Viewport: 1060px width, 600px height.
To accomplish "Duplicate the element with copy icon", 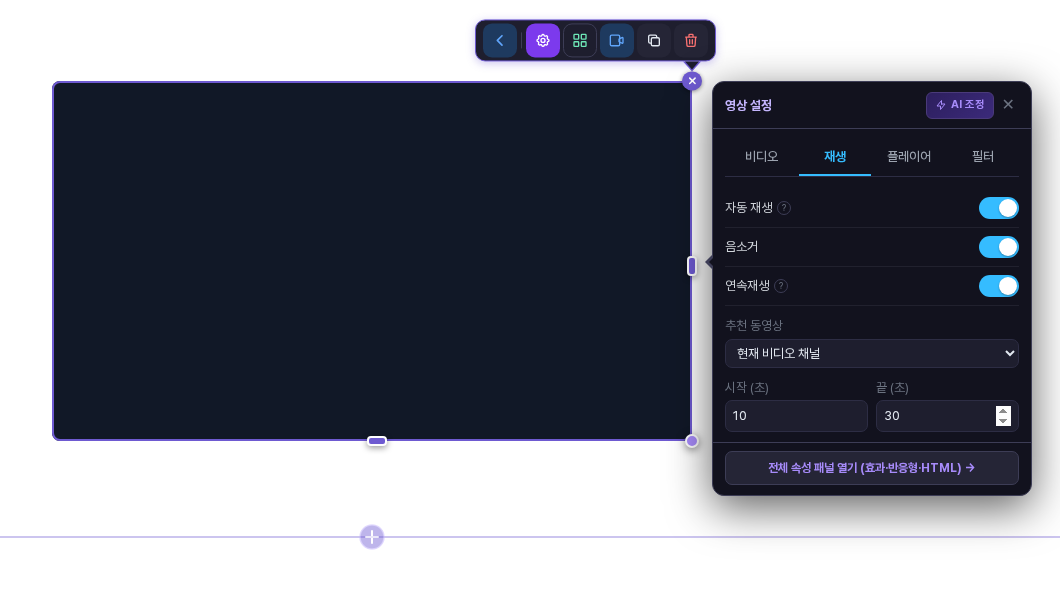I will click(x=654, y=41).
